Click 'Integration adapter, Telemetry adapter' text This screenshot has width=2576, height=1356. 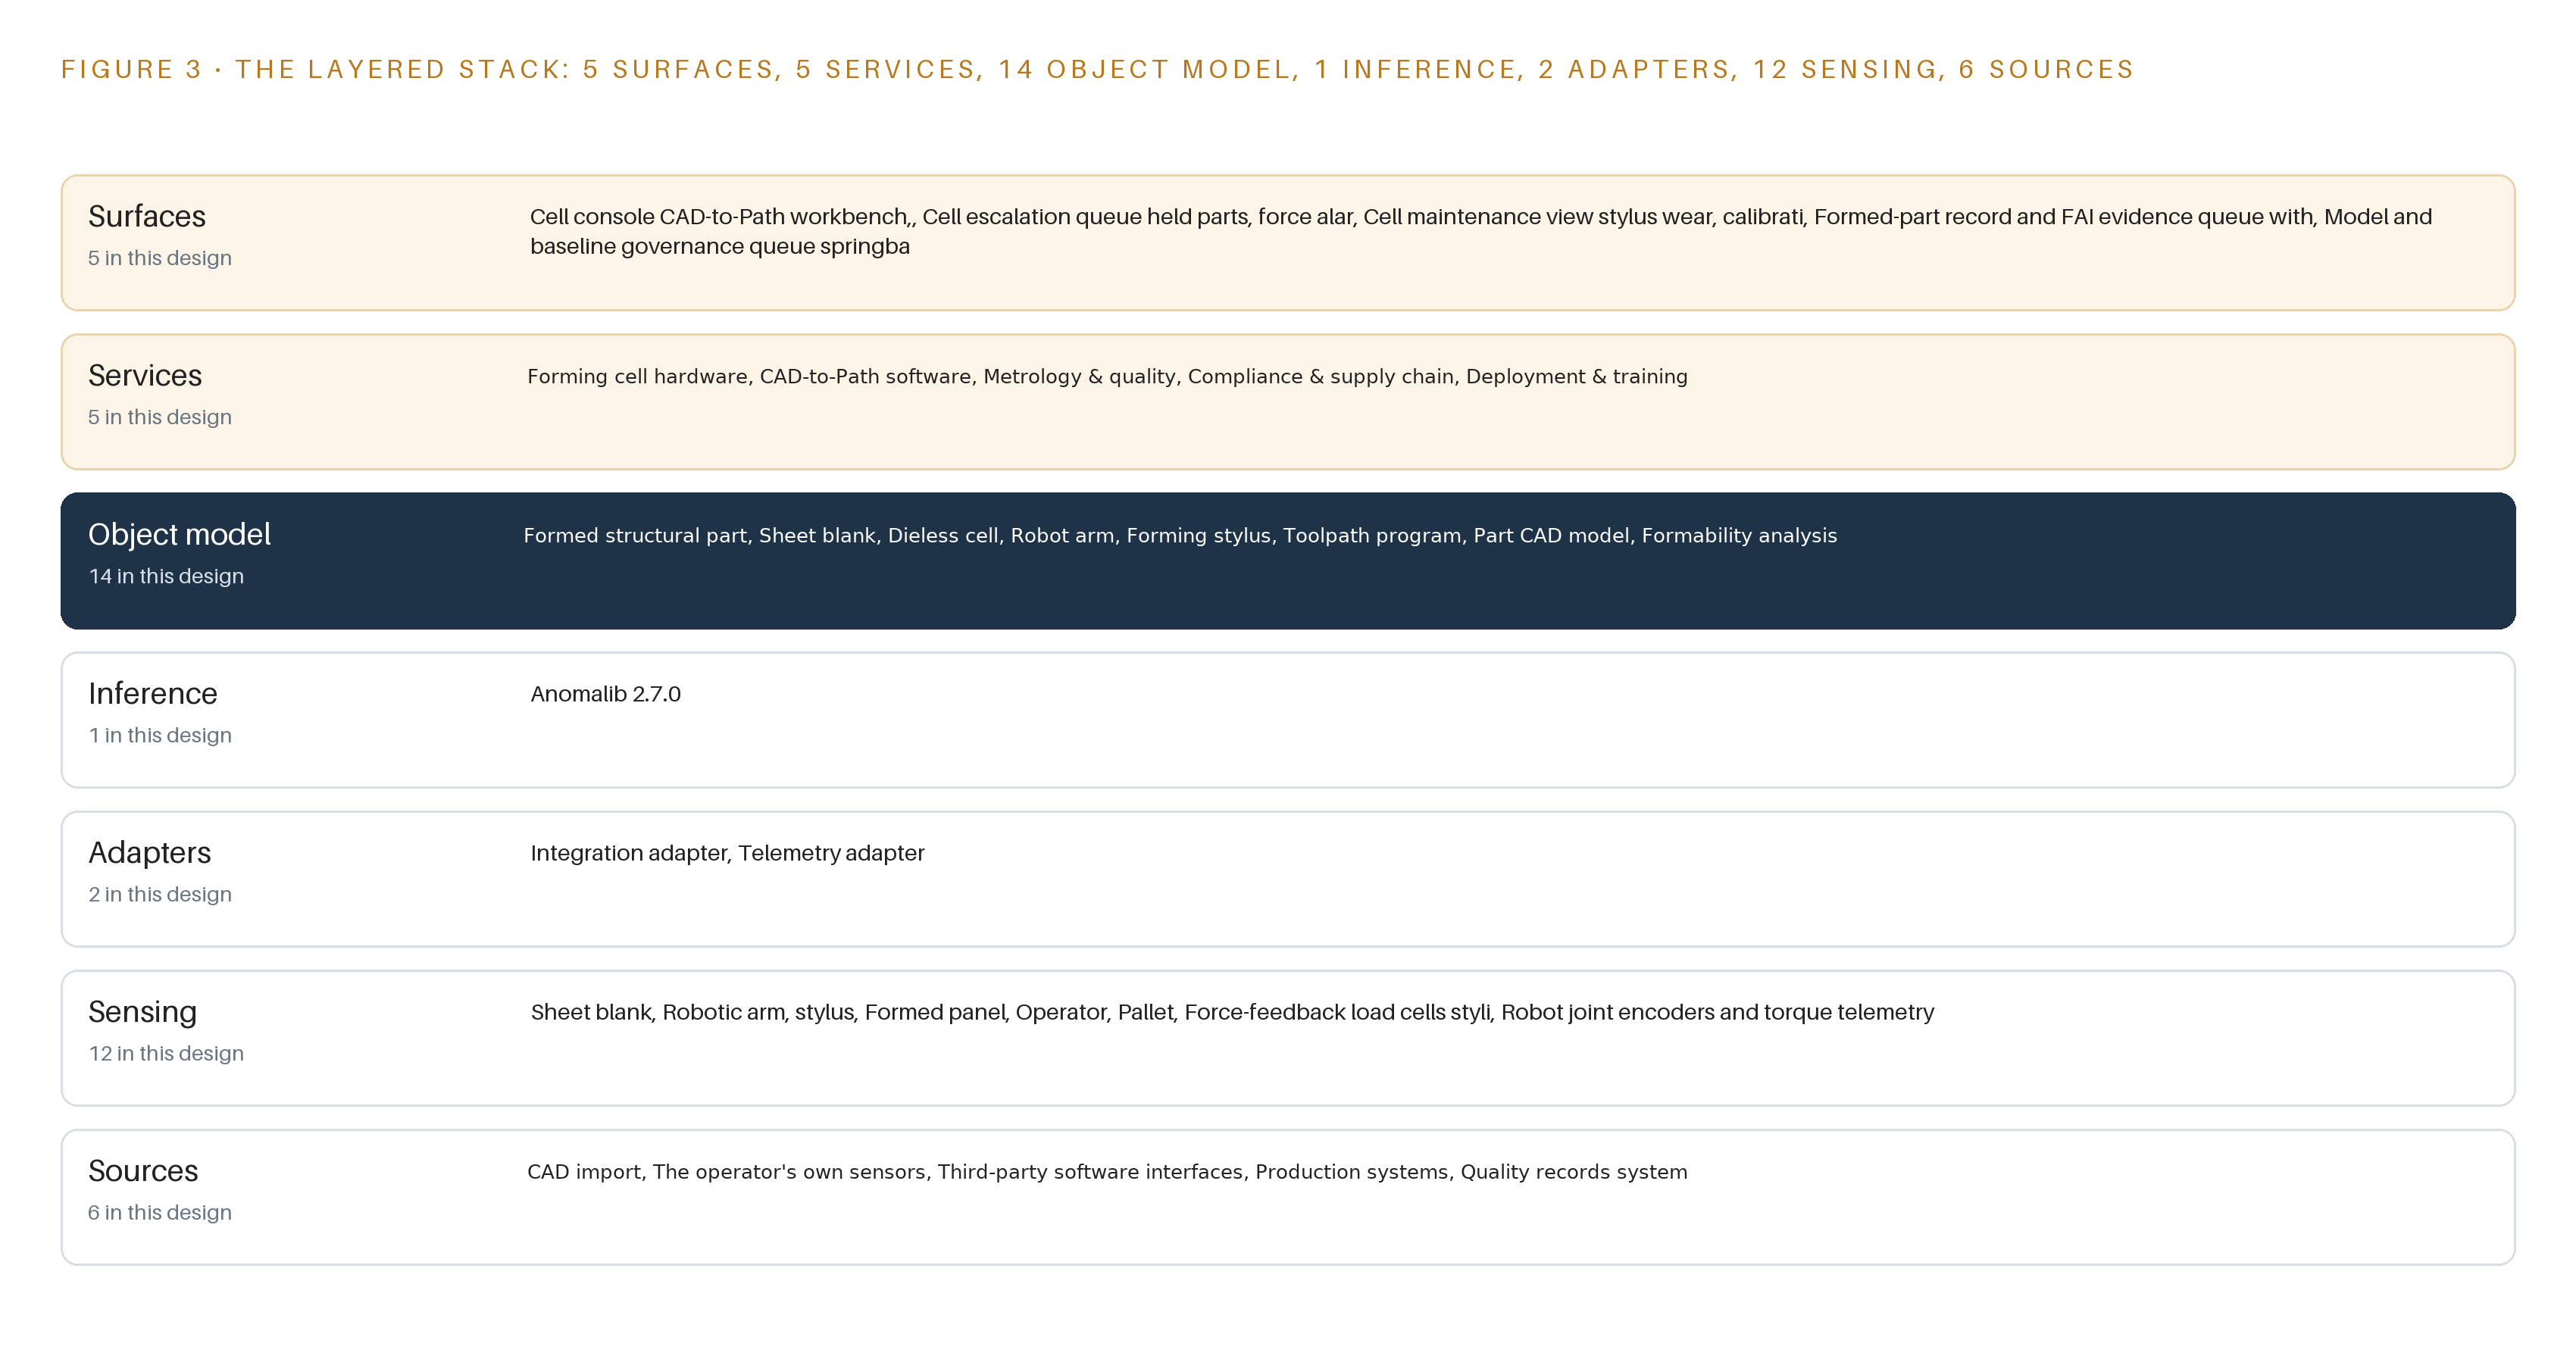pyautogui.click(x=727, y=853)
